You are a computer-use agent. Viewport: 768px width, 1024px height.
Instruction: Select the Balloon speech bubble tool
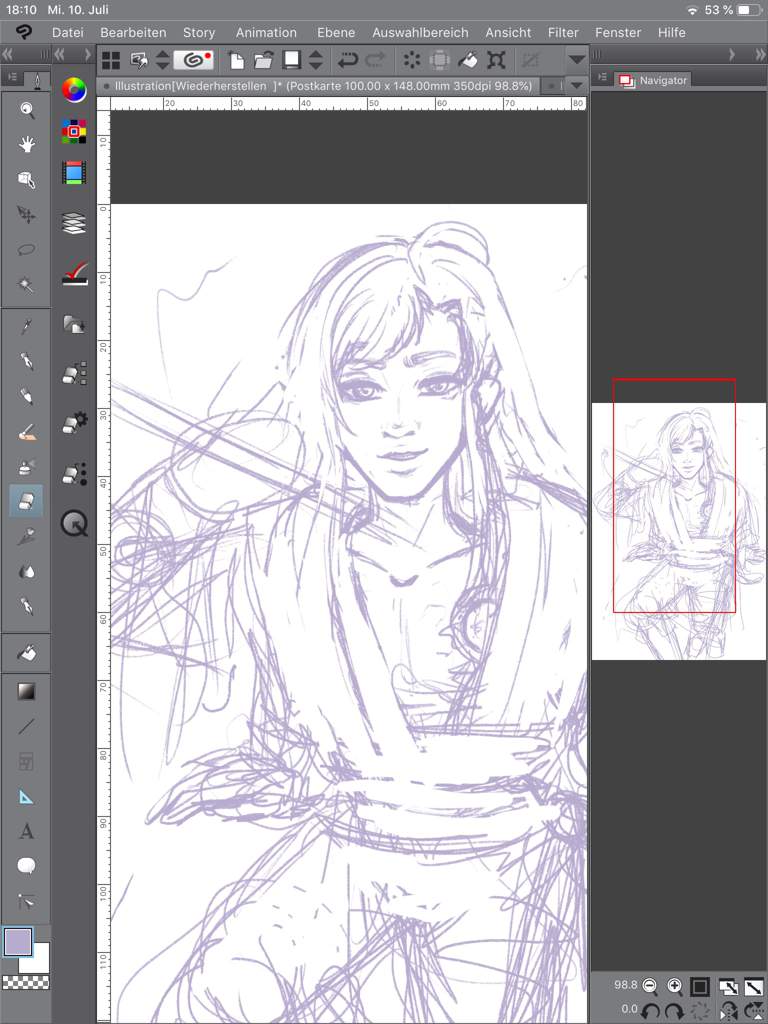pos(26,867)
